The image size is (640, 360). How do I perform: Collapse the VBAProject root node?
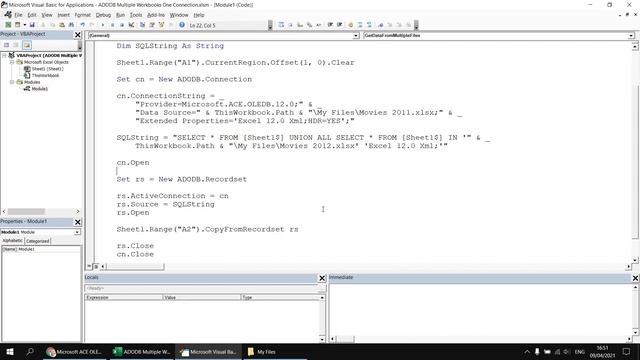(x=4, y=55)
